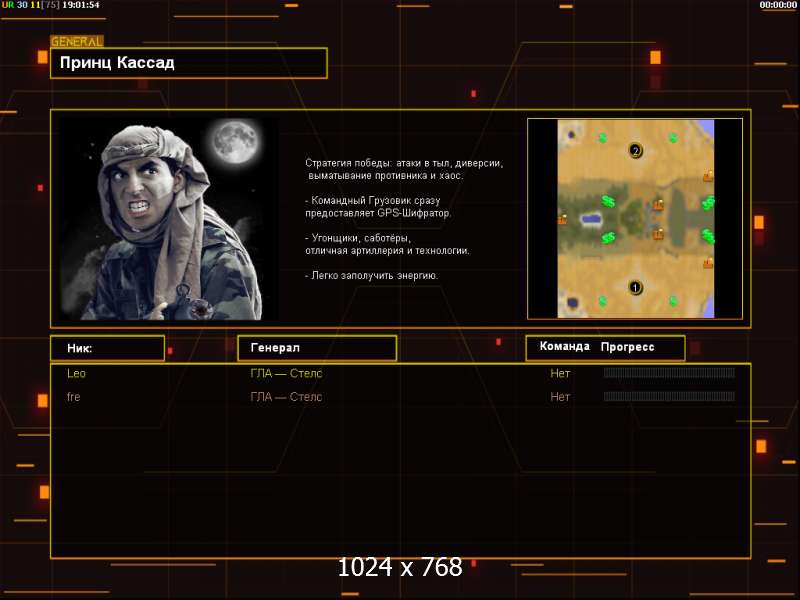The image size is (800, 600).
Task: Click fre's loading progress bar
Action: [x=669, y=396]
